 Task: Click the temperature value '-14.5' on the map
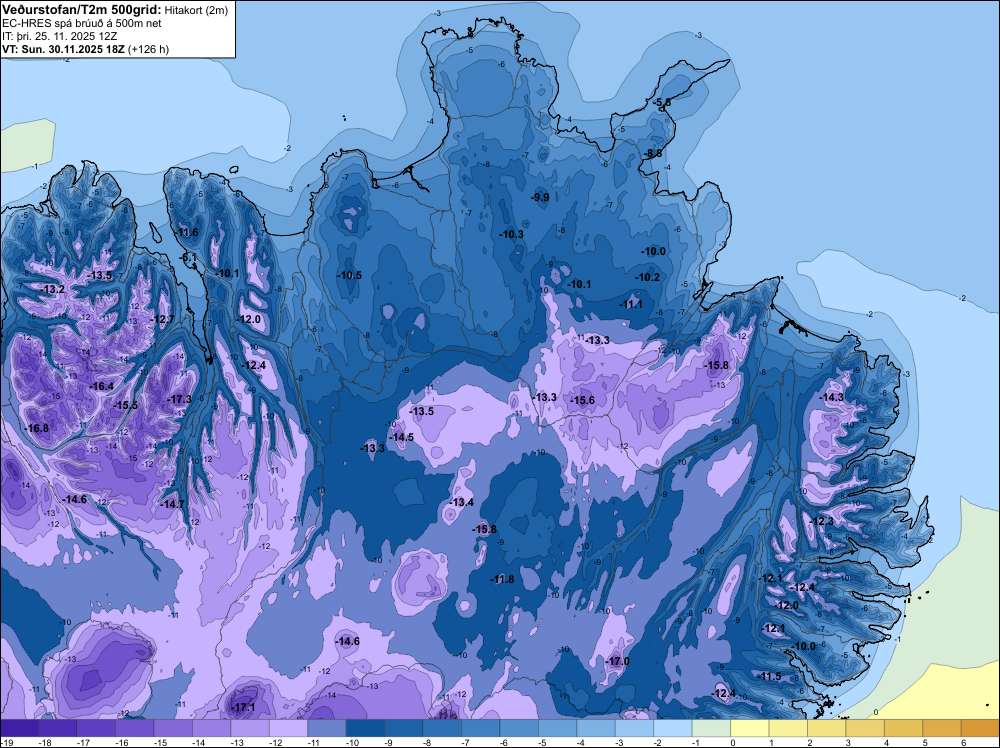402,437
